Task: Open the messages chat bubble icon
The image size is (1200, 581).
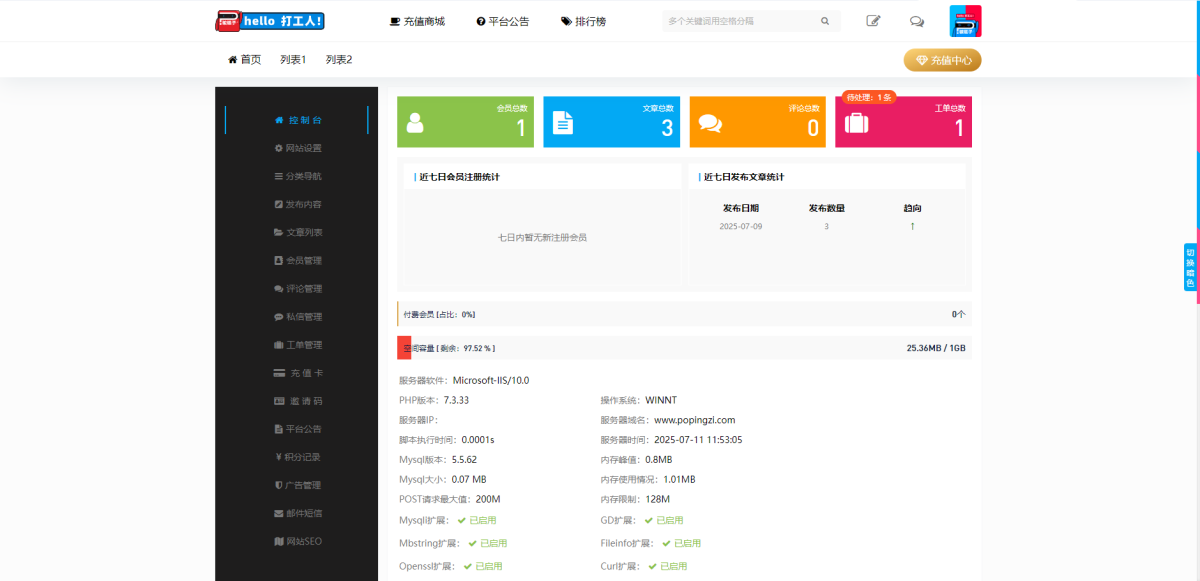Action: point(917,21)
